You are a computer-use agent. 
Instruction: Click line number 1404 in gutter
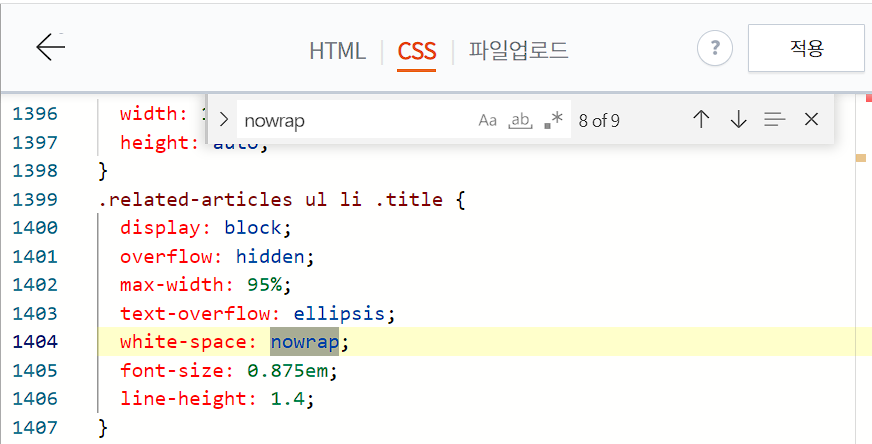click(x=35, y=342)
